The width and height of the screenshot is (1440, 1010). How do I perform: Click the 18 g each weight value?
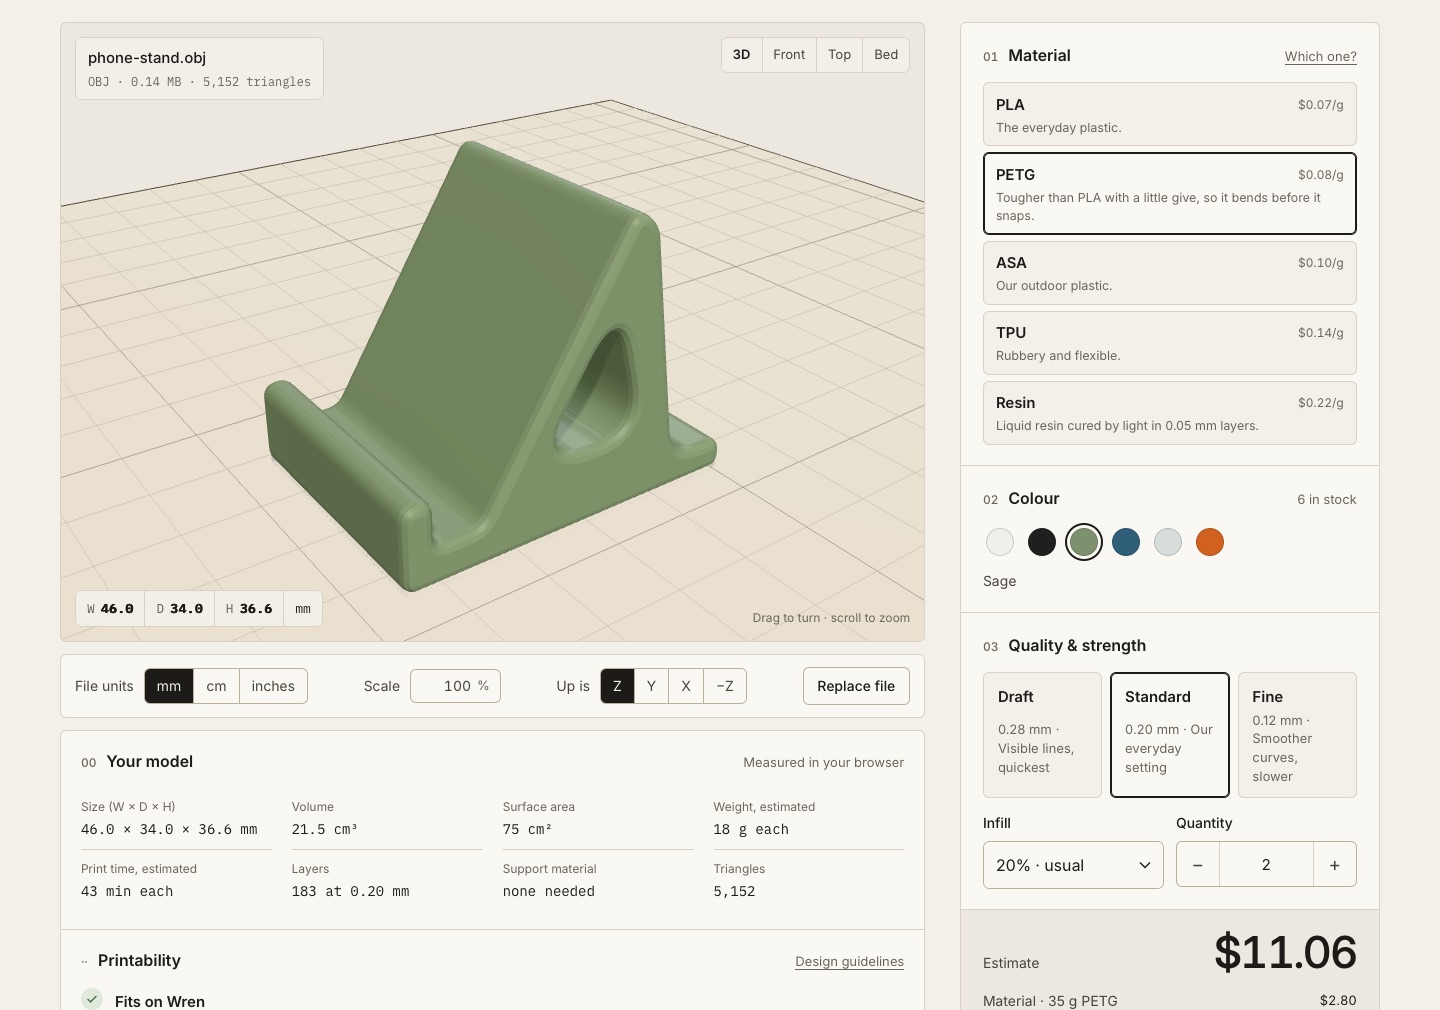click(x=751, y=829)
